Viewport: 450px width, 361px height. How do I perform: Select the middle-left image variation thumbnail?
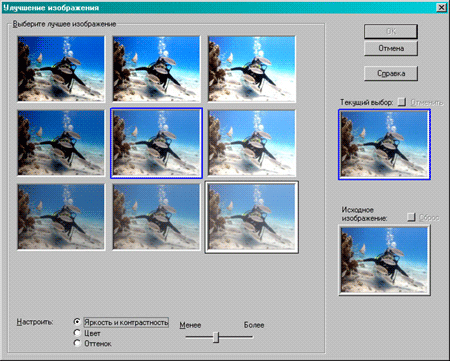tap(61, 143)
